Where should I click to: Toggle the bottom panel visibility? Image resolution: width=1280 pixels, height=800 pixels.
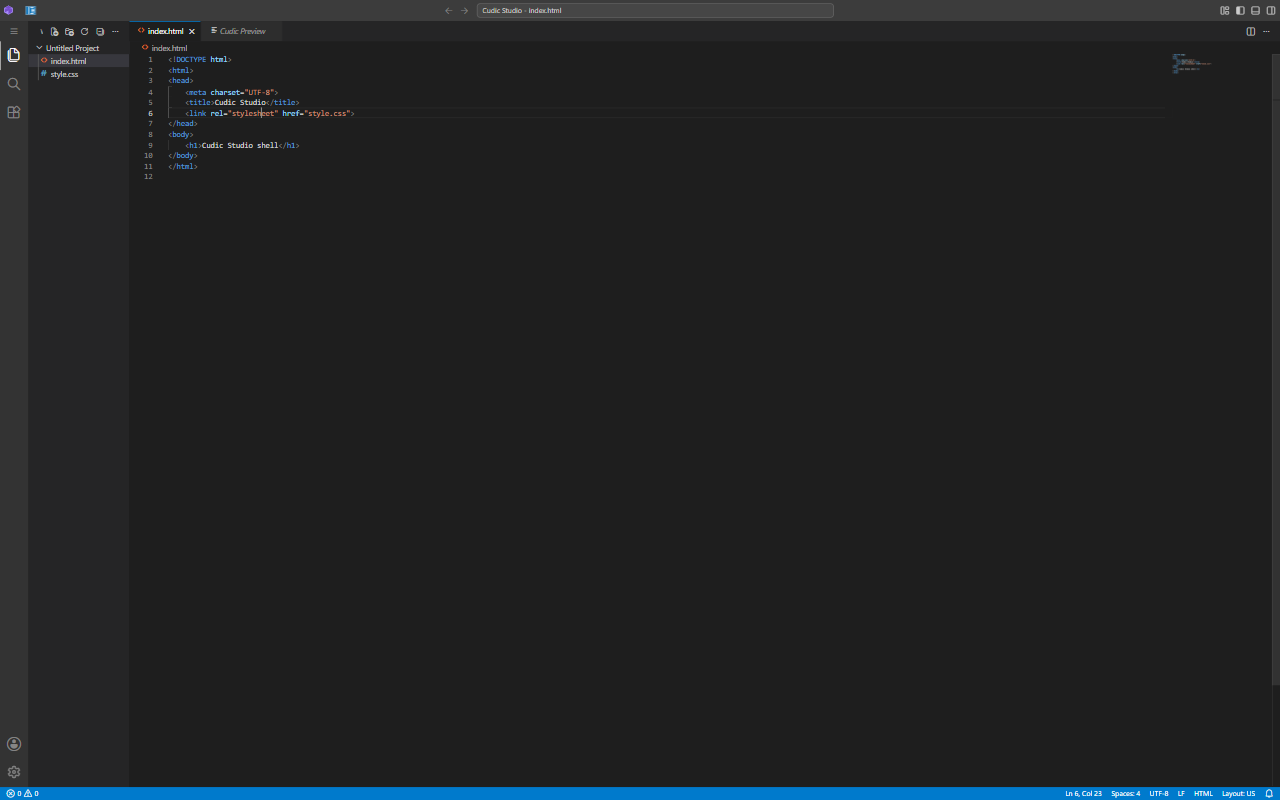click(x=1256, y=10)
